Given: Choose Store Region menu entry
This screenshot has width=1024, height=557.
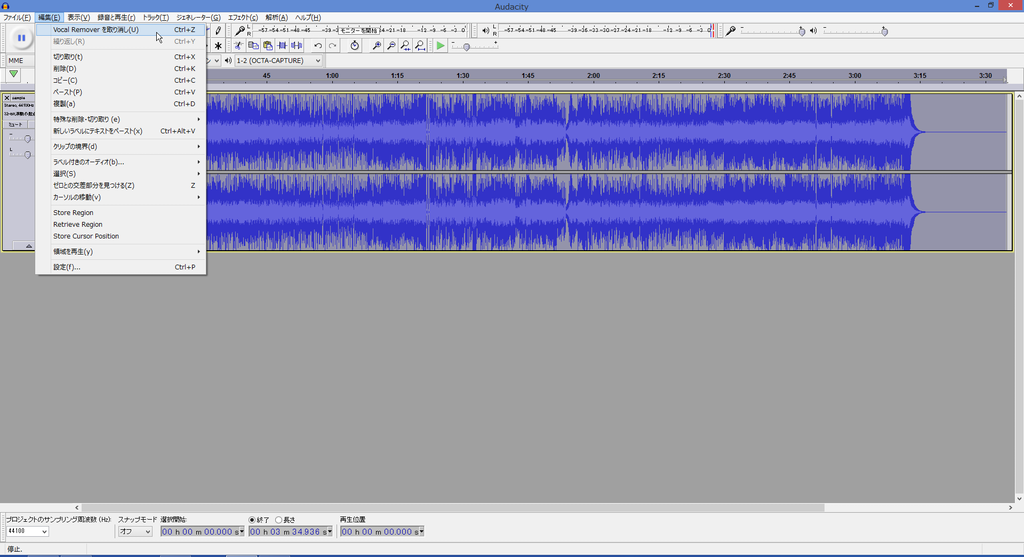Looking at the screenshot, I should tap(121, 213).
